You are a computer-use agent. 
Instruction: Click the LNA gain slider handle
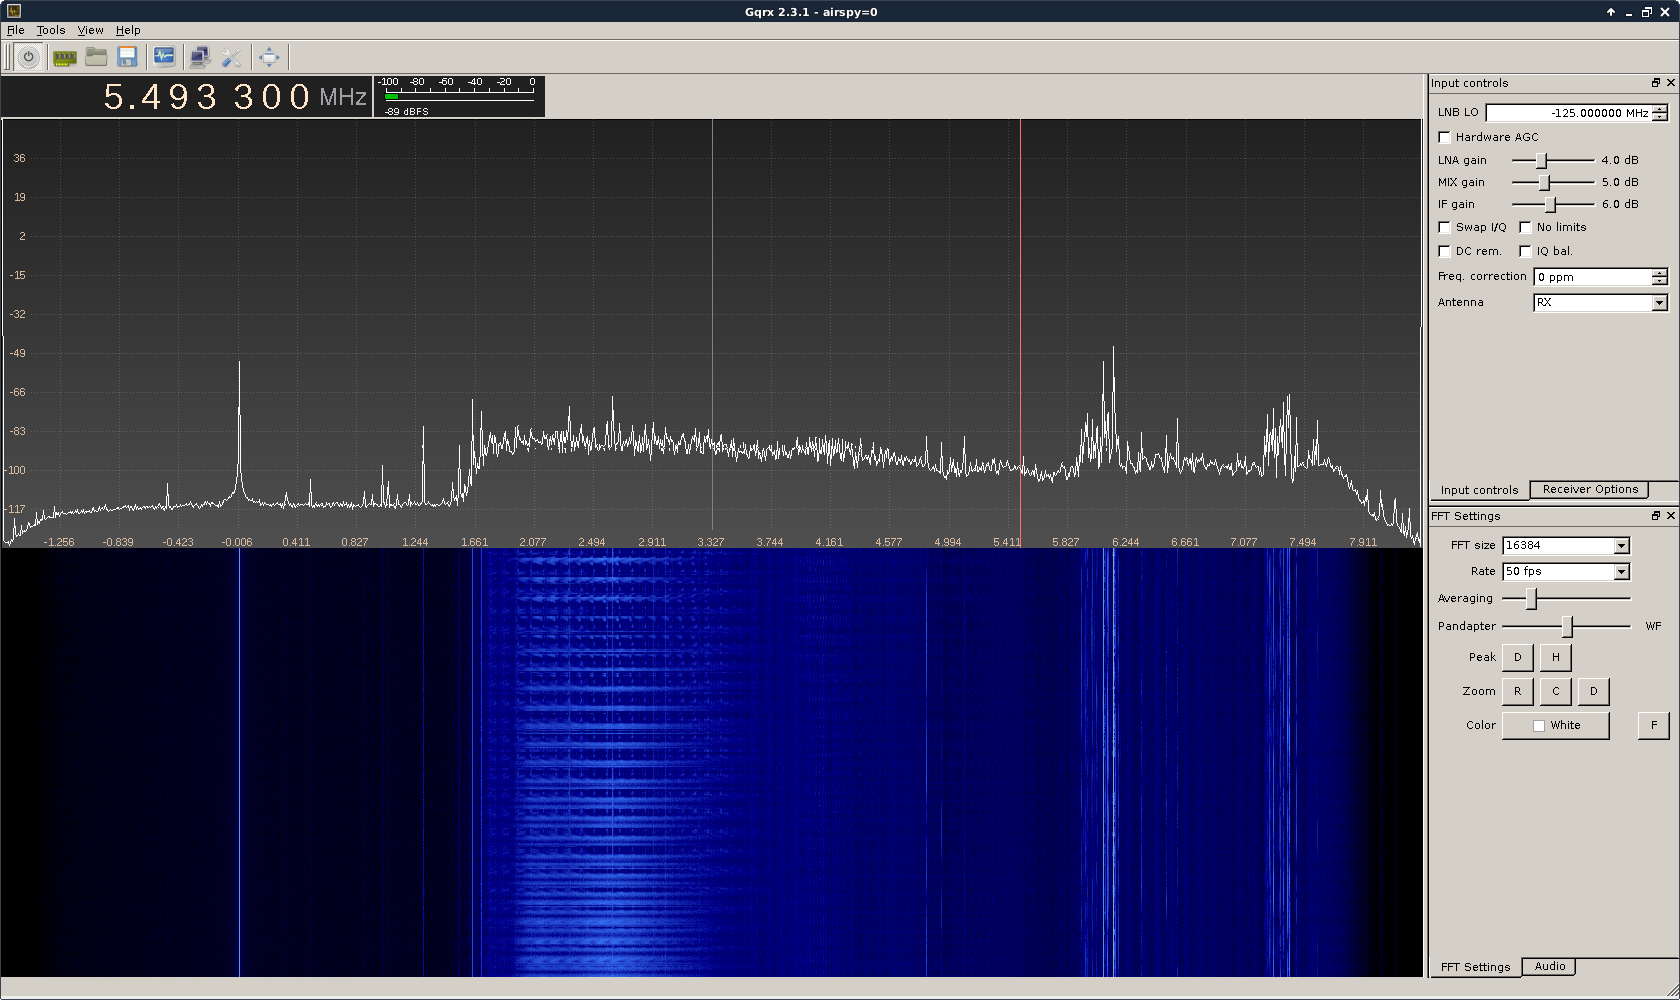pyautogui.click(x=1541, y=160)
